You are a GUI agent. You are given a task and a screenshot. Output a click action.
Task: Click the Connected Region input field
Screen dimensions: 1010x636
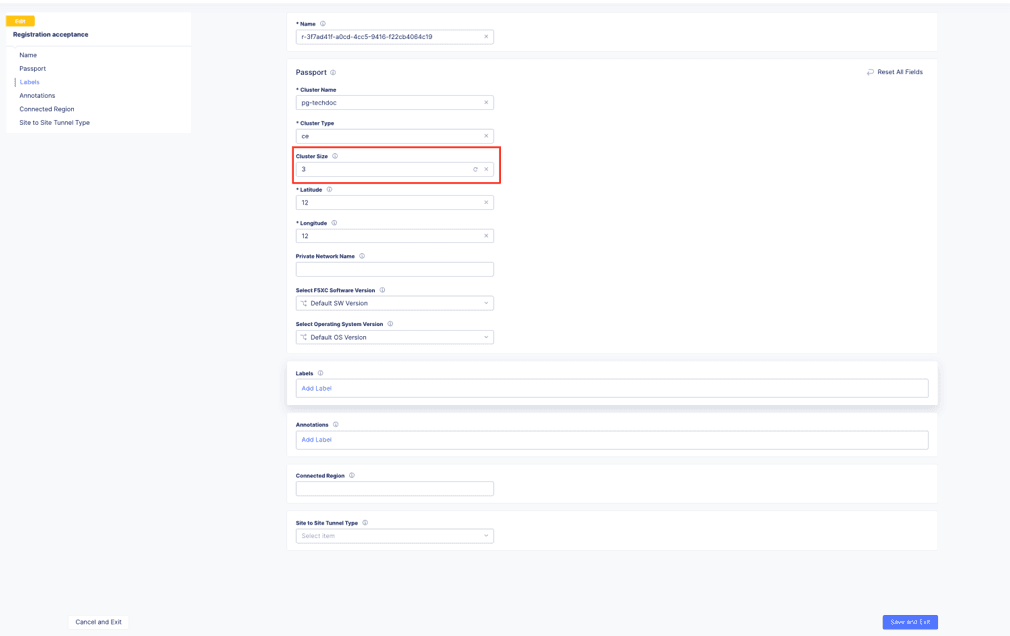click(x=394, y=489)
